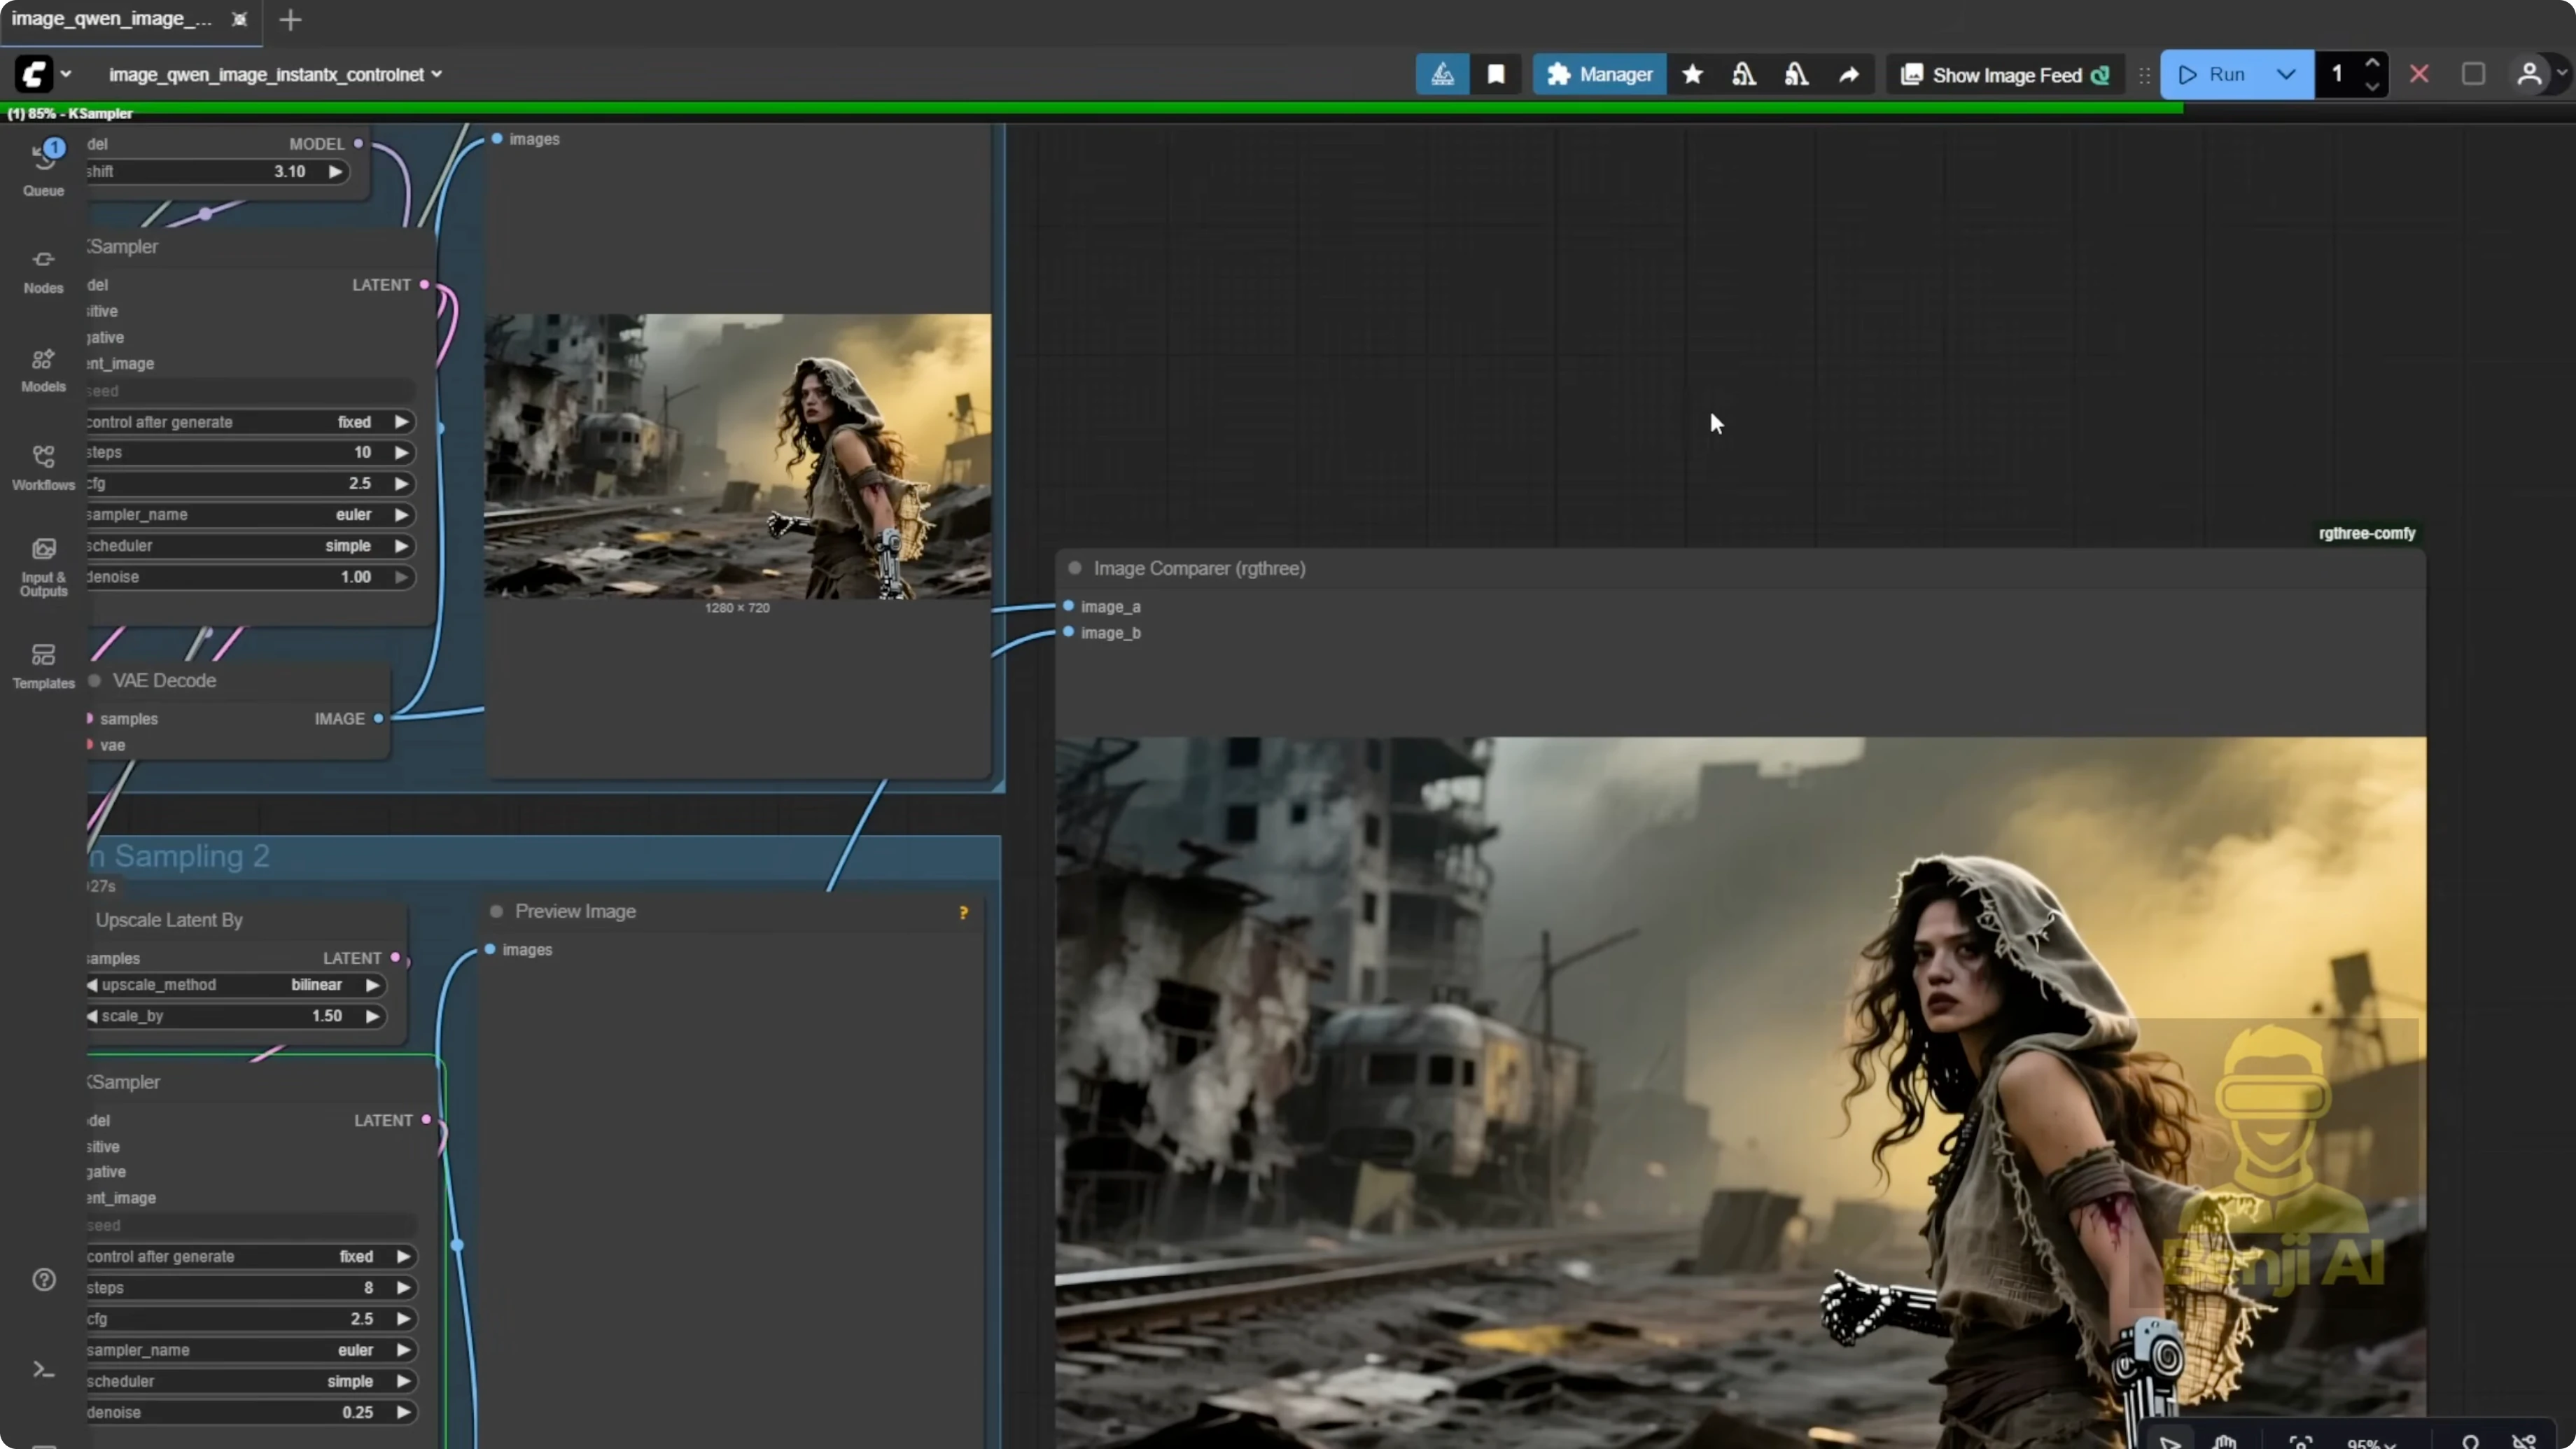The image size is (2576, 1449).
Task: Click the star favorites icon
Action: [1692, 75]
